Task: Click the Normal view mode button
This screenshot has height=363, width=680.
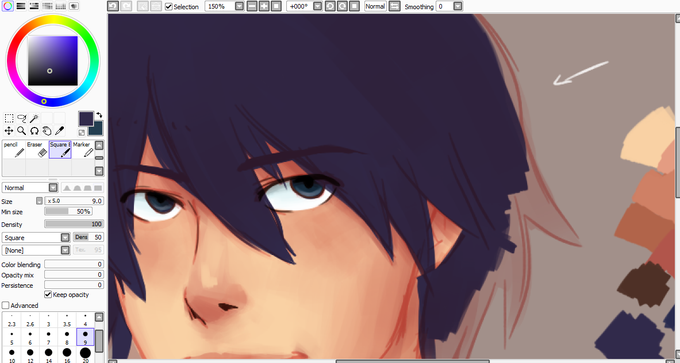Action: [x=375, y=7]
